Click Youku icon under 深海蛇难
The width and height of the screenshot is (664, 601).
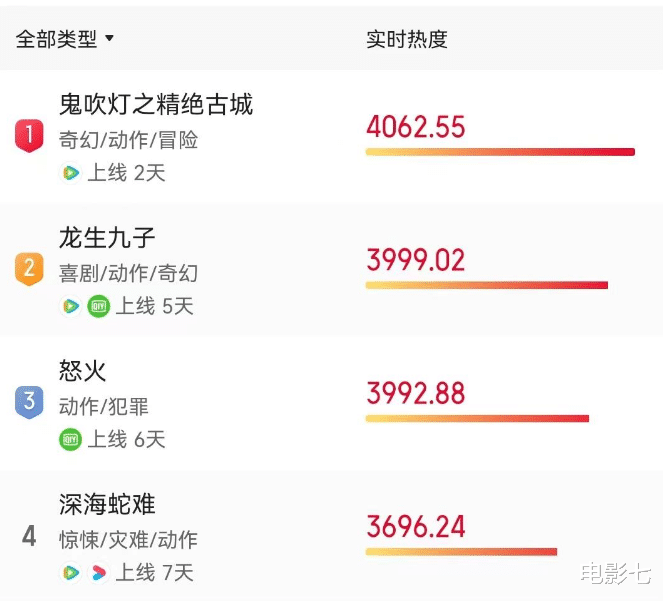coord(99,573)
